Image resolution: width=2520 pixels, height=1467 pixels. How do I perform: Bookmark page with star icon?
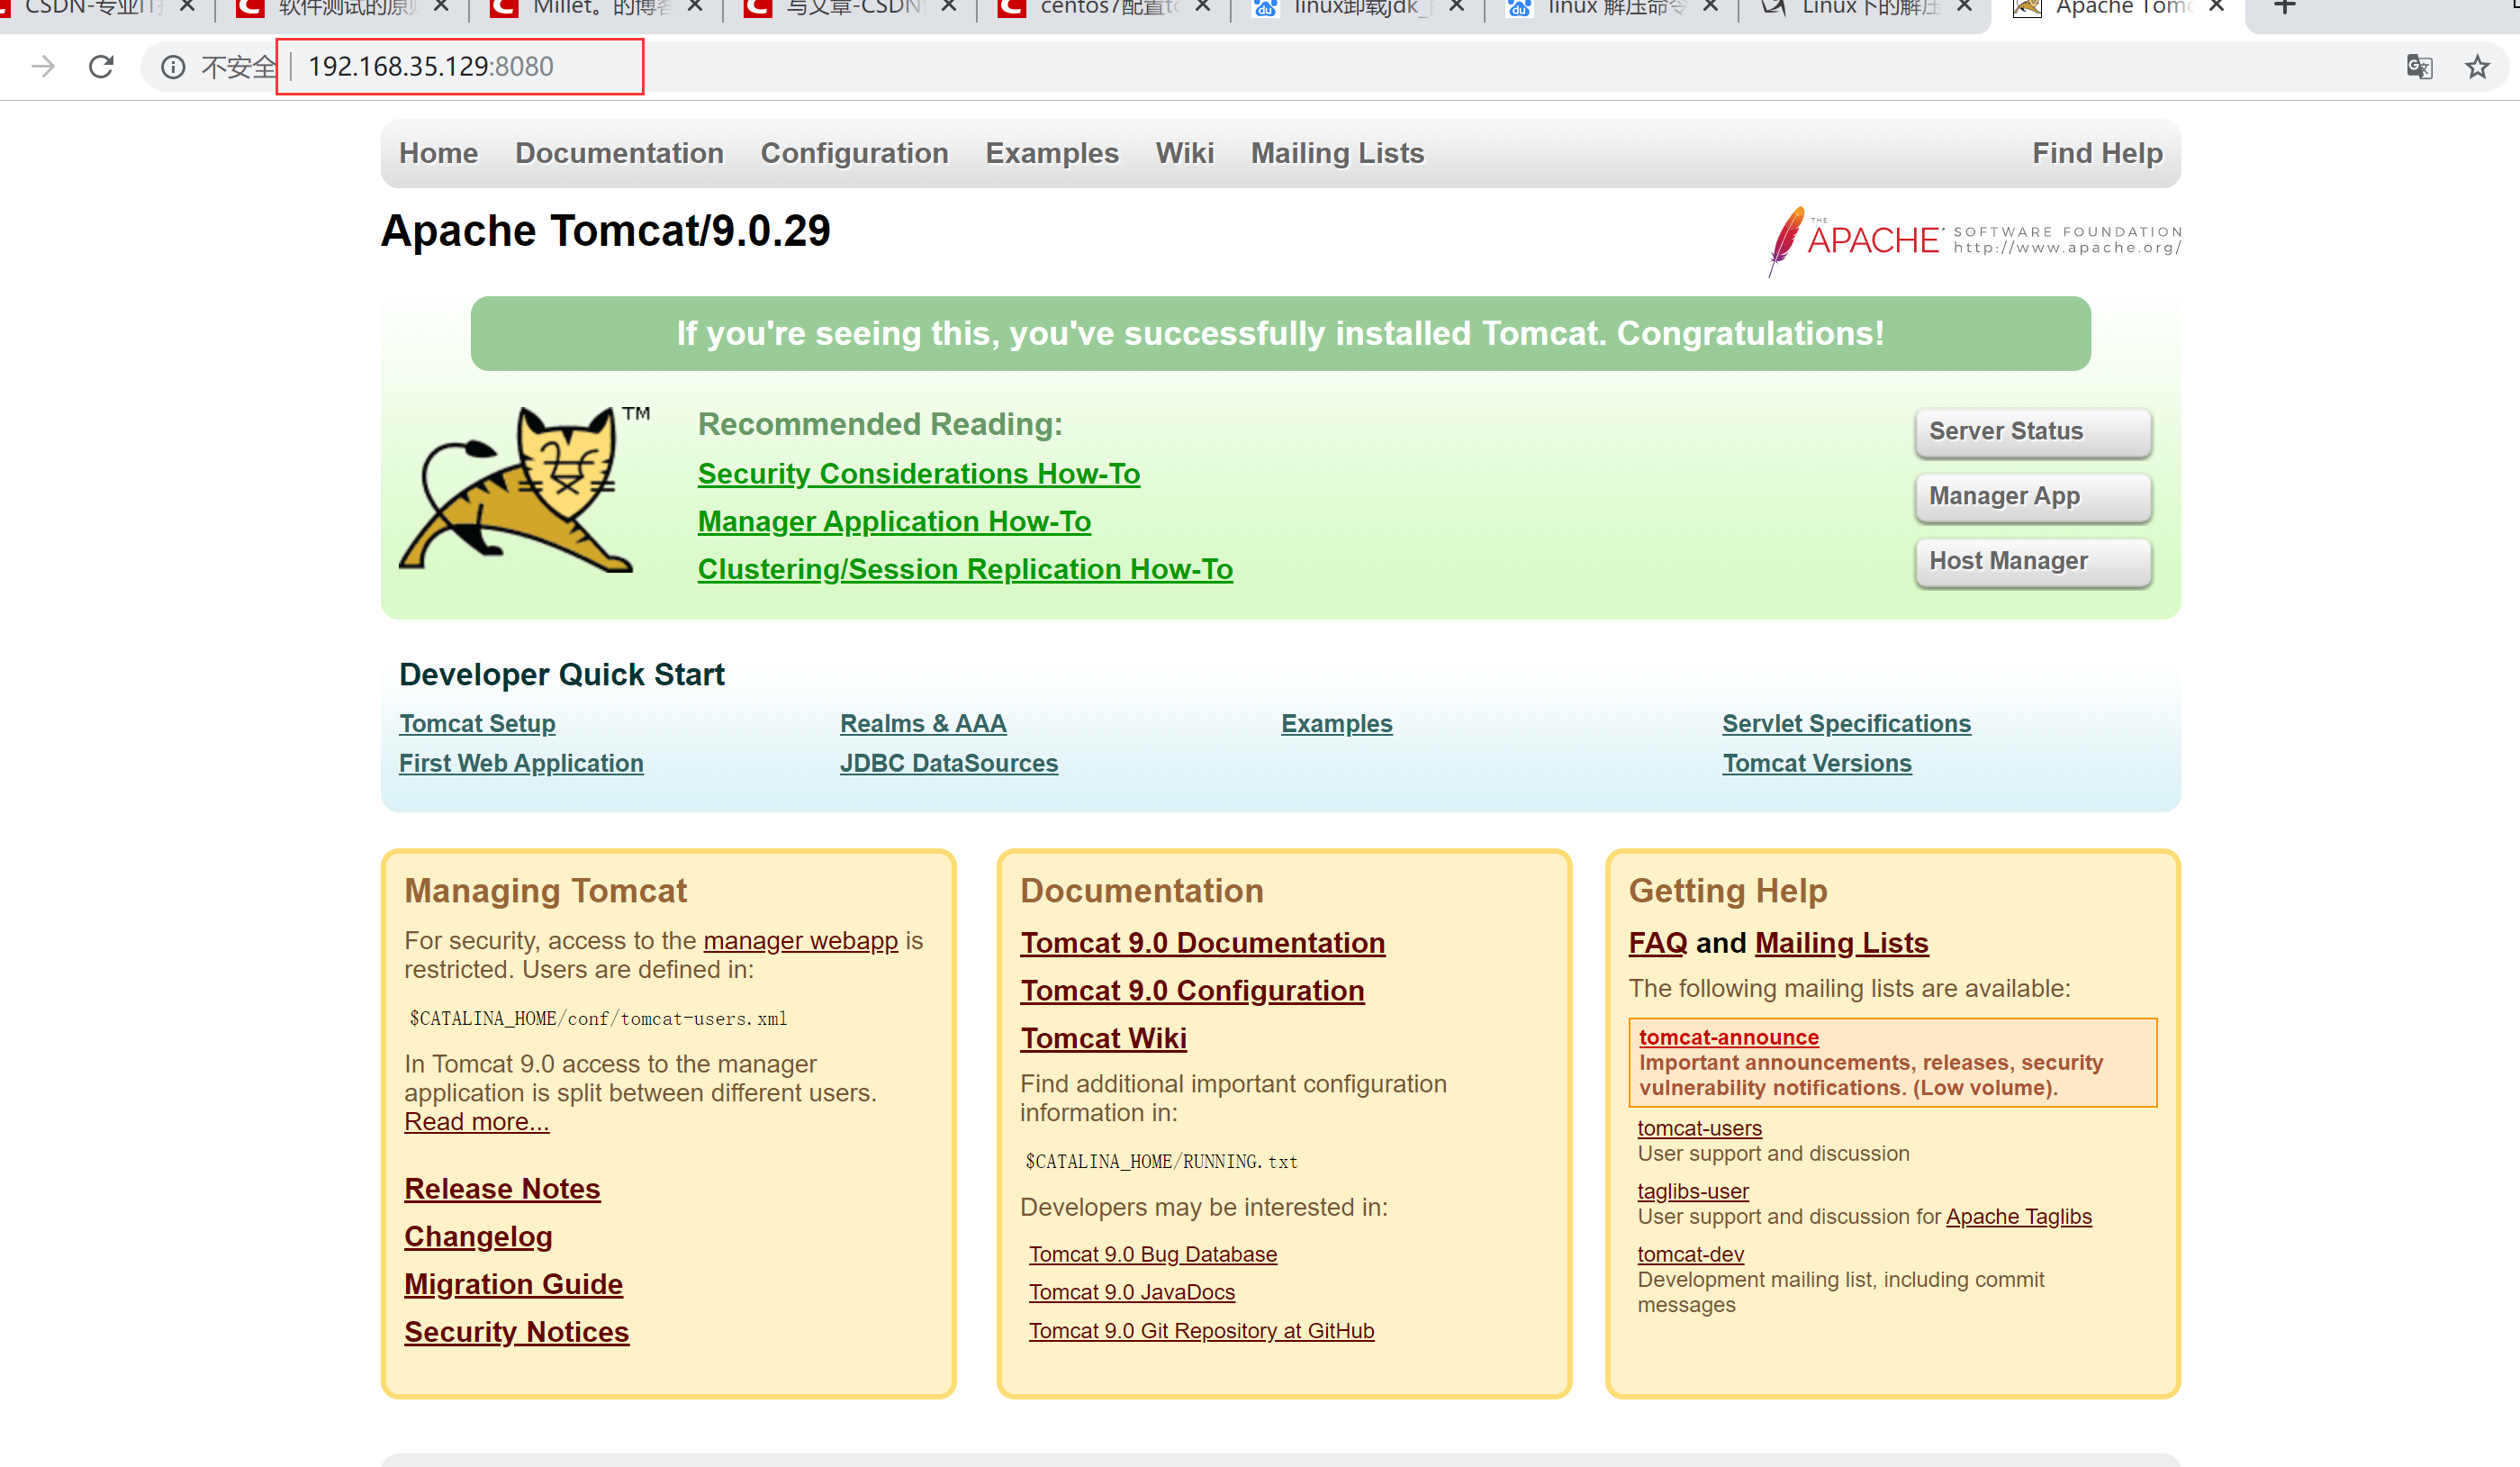point(2477,67)
